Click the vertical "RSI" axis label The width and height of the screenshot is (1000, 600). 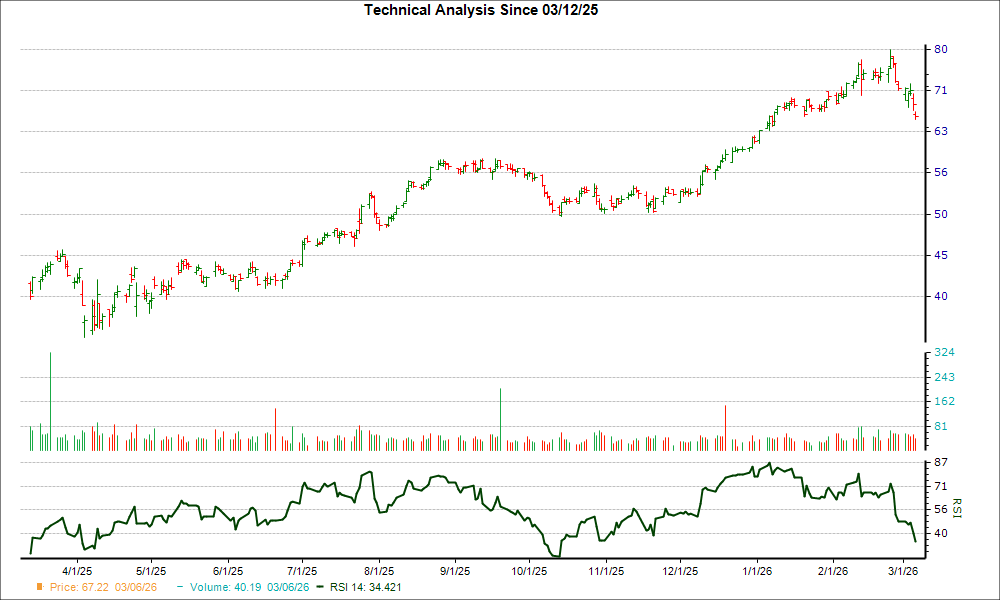click(x=957, y=508)
